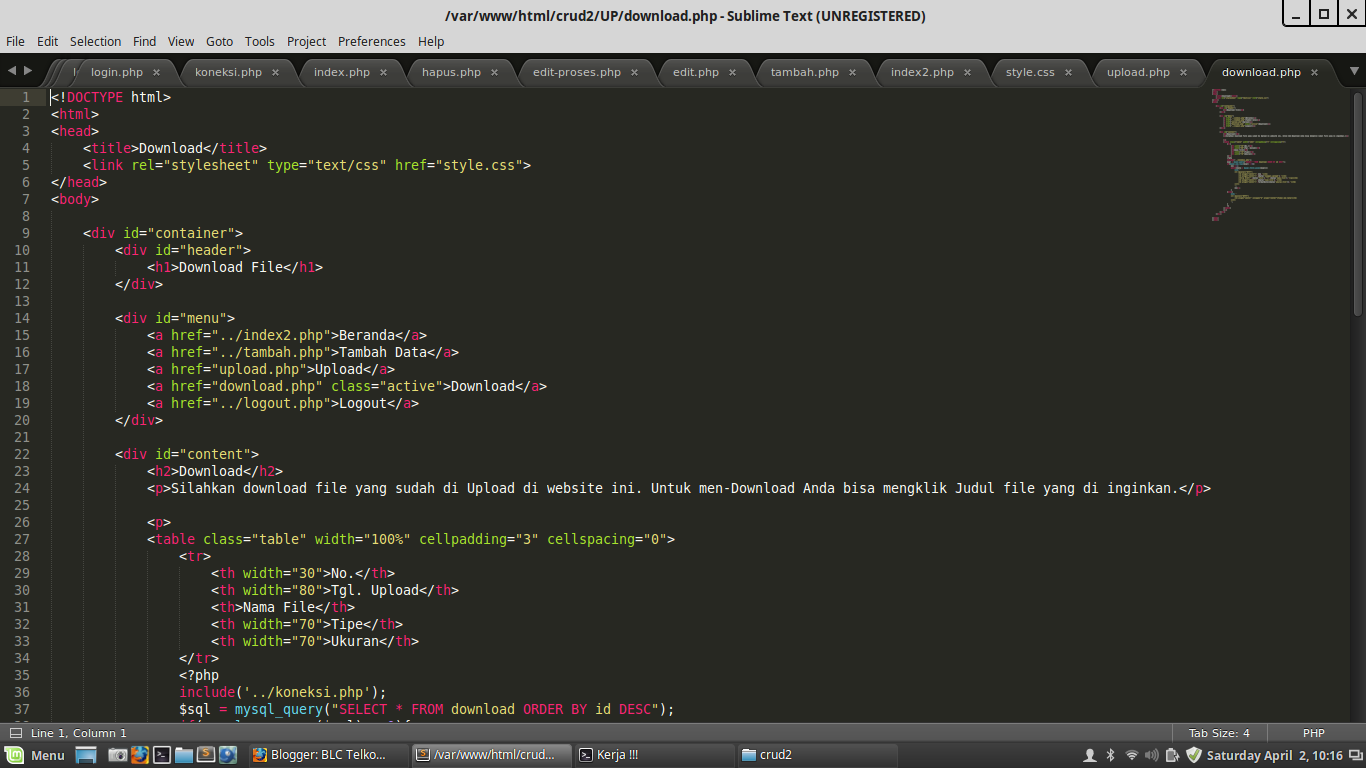Open the Bluetooth tray icon
1366x768 pixels.
click(1110, 755)
